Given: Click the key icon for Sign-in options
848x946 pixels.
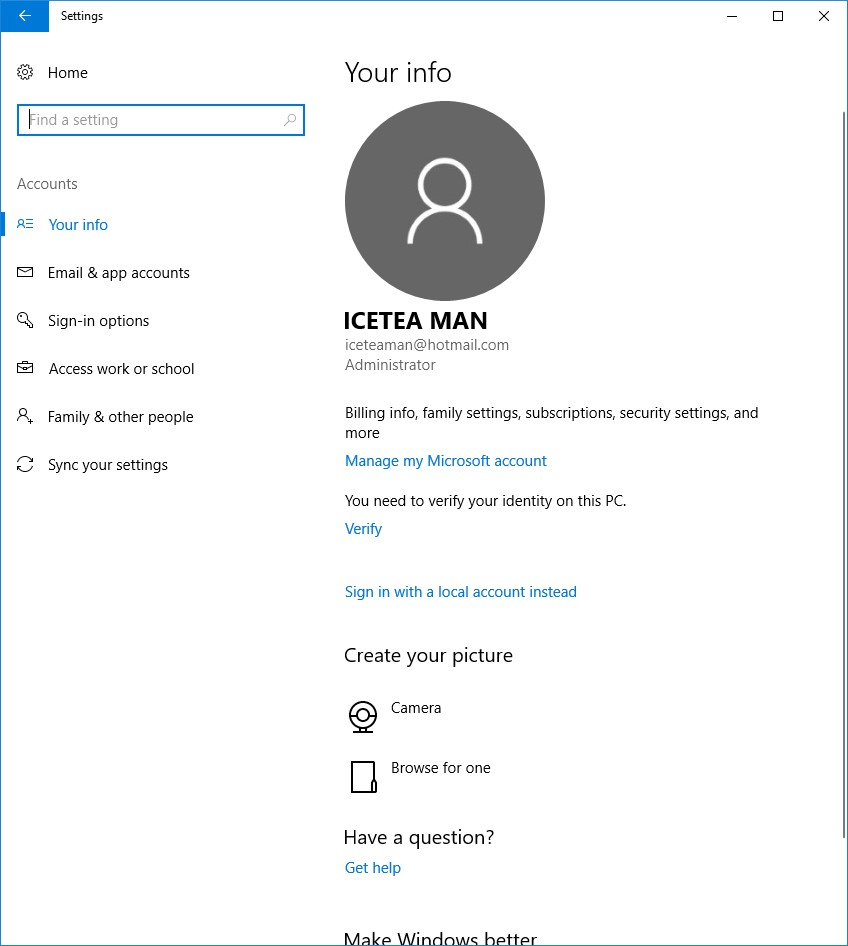Looking at the screenshot, I should coord(26,321).
